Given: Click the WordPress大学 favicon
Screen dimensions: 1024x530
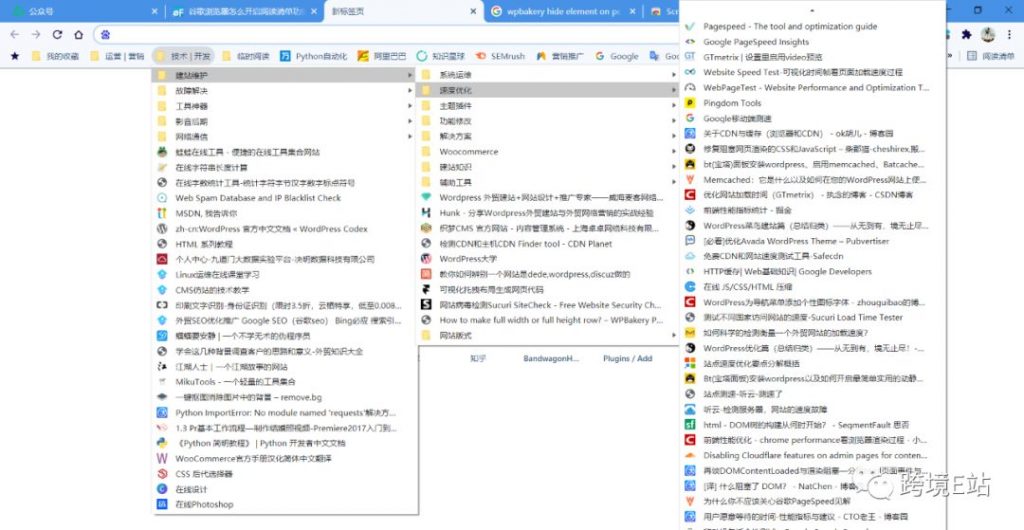Looking at the screenshot, I should click(426, 259).
